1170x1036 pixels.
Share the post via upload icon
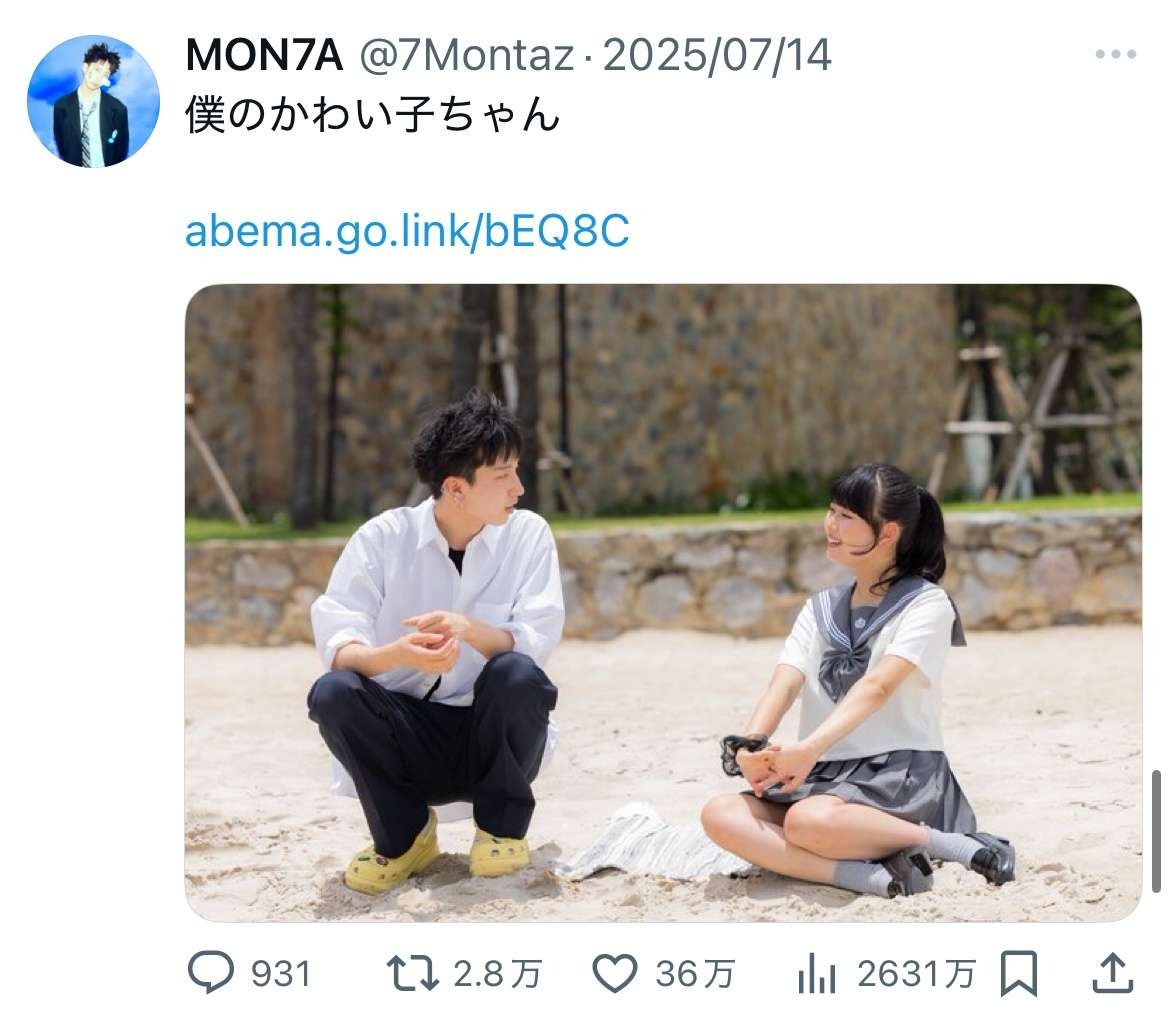pyautogui.click(x=1113, y=973)
